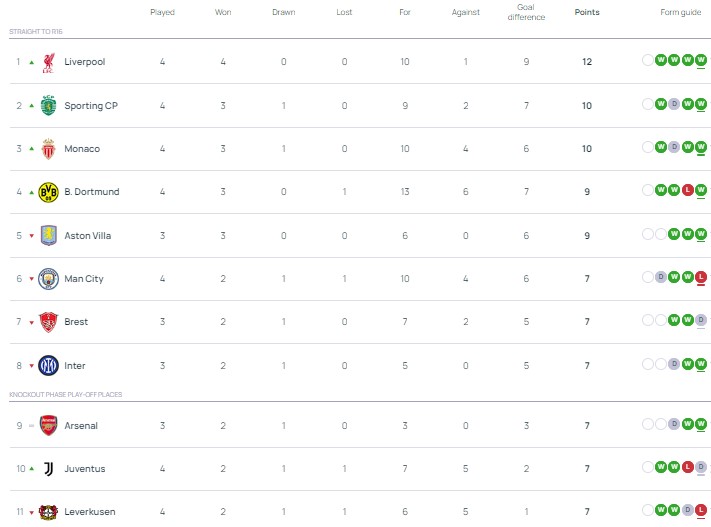Click the Liverpool club crest
The image size is (711, 527).
click(48, 62)
